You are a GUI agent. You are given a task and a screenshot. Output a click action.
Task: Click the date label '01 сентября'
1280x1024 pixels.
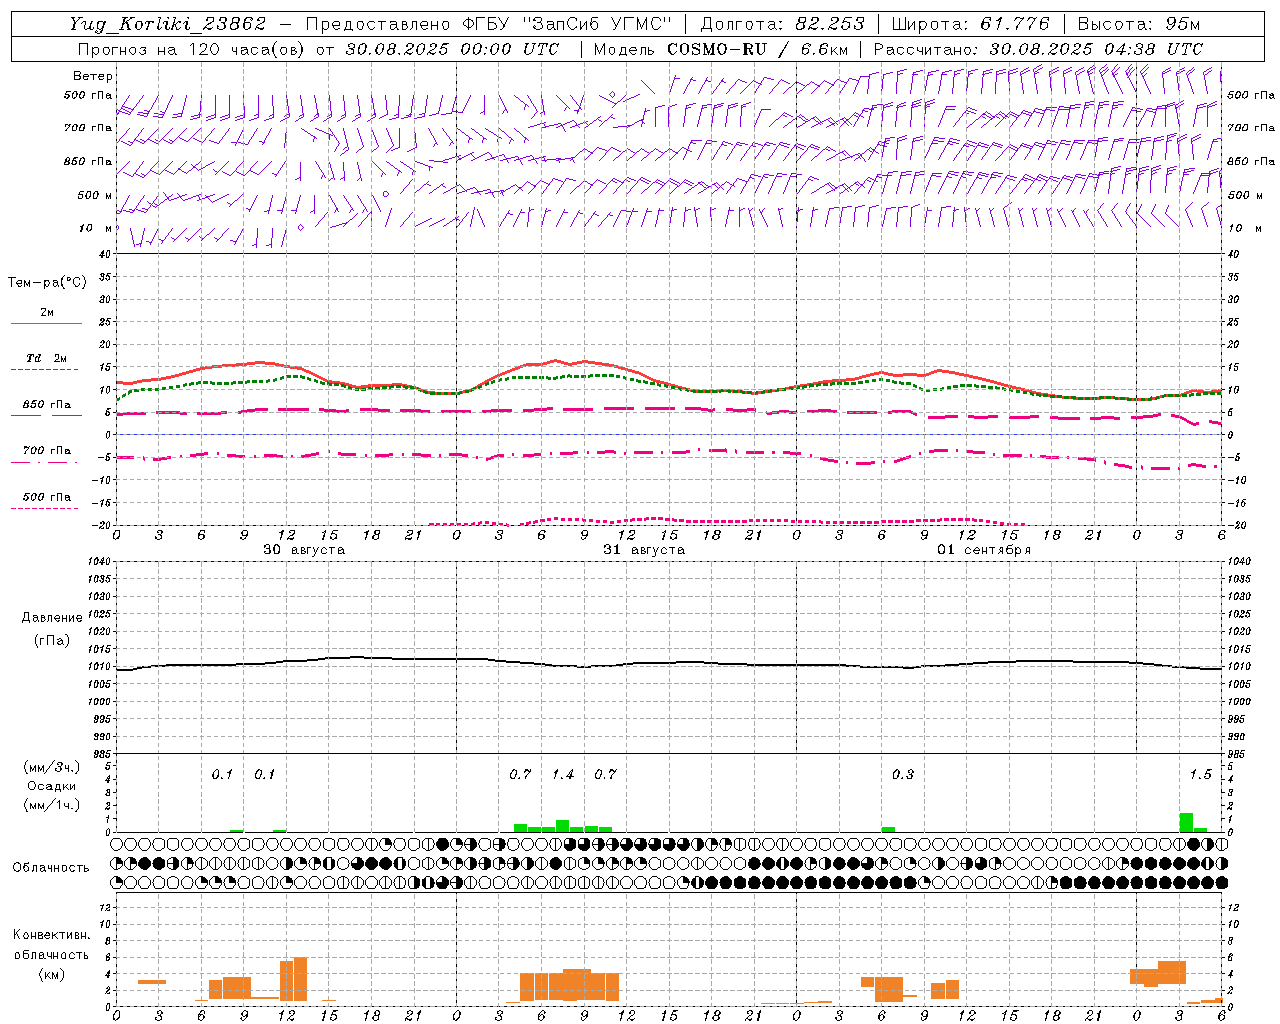click(984, 550)
